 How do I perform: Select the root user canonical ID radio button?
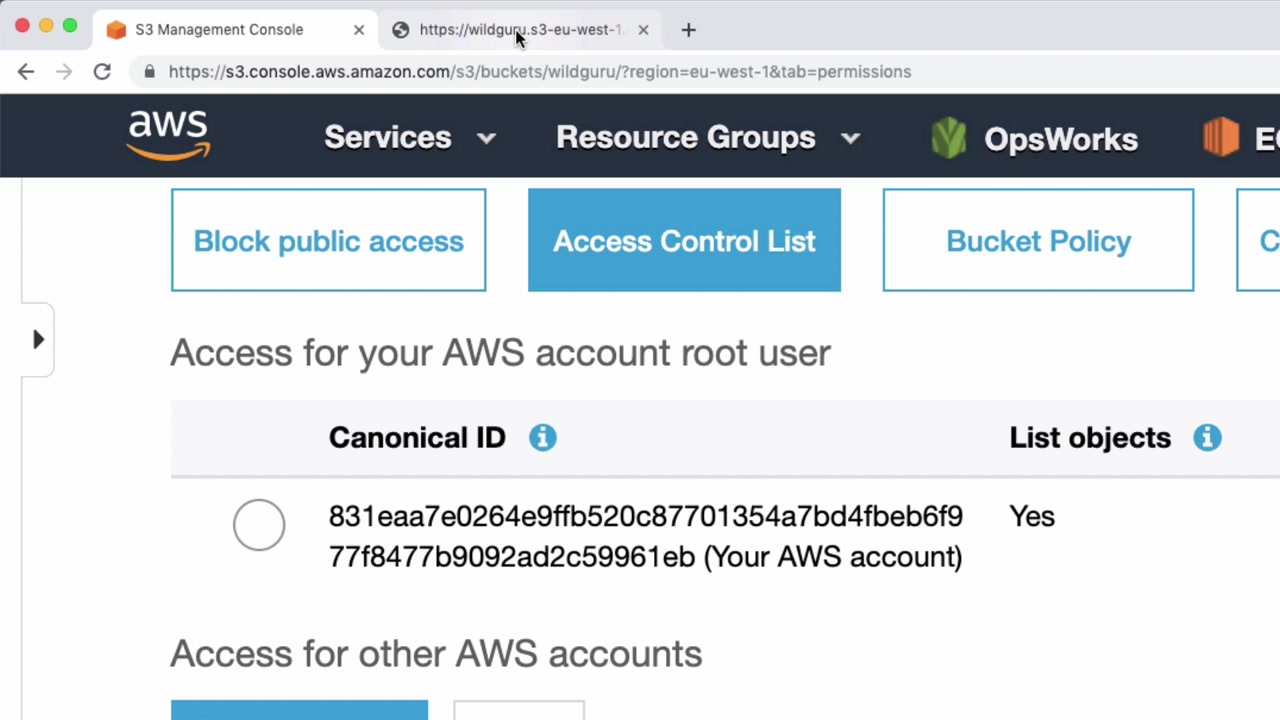click(x=259, y=525)
